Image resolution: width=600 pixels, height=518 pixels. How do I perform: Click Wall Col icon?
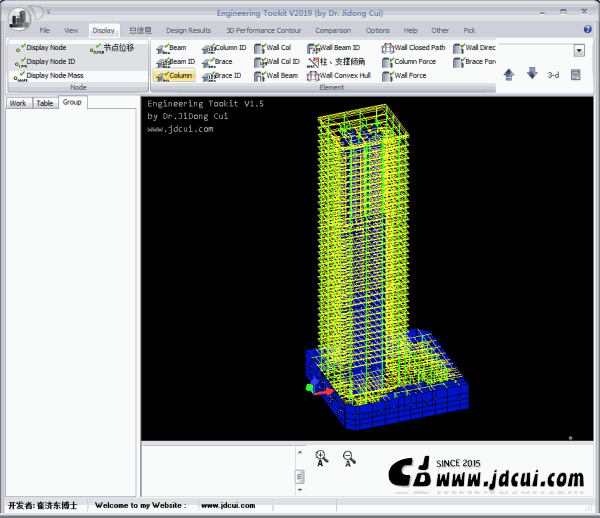pos(260,48)
